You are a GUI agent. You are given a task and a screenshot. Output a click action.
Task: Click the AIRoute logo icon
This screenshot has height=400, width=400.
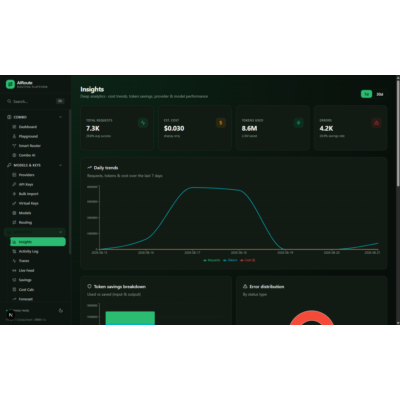click(x=10, y=84)
